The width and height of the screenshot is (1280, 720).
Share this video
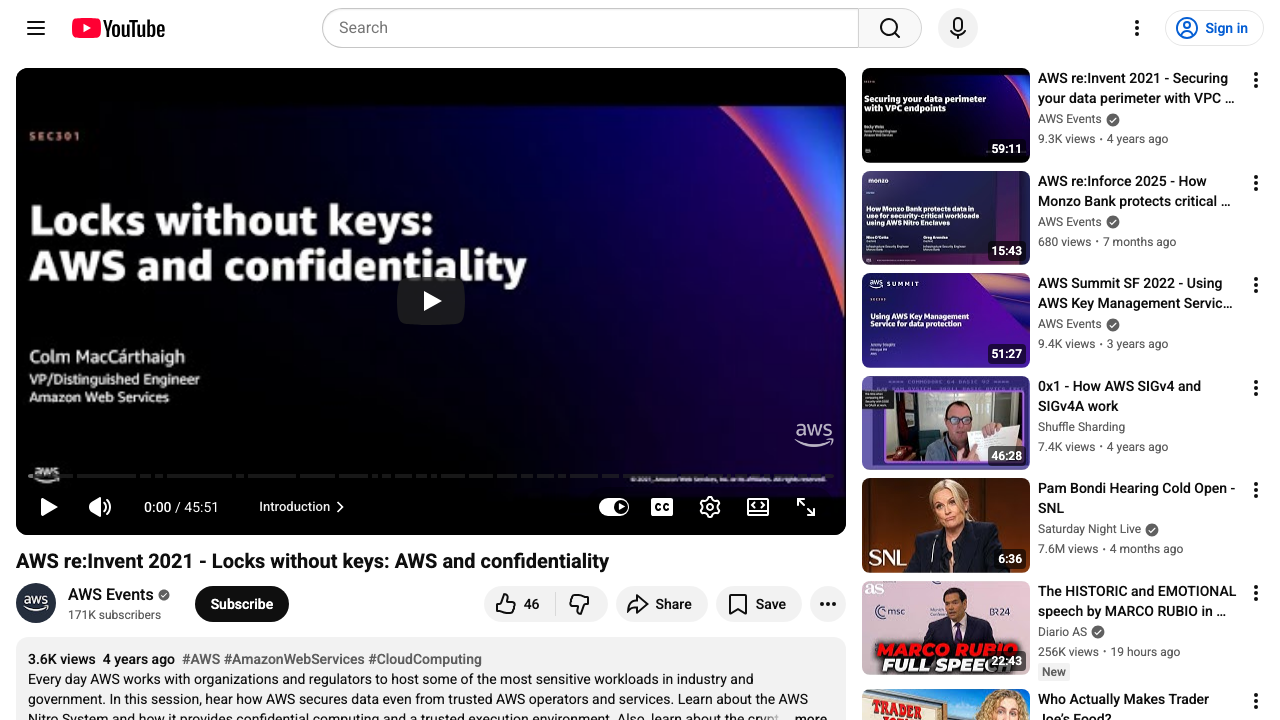661,604
